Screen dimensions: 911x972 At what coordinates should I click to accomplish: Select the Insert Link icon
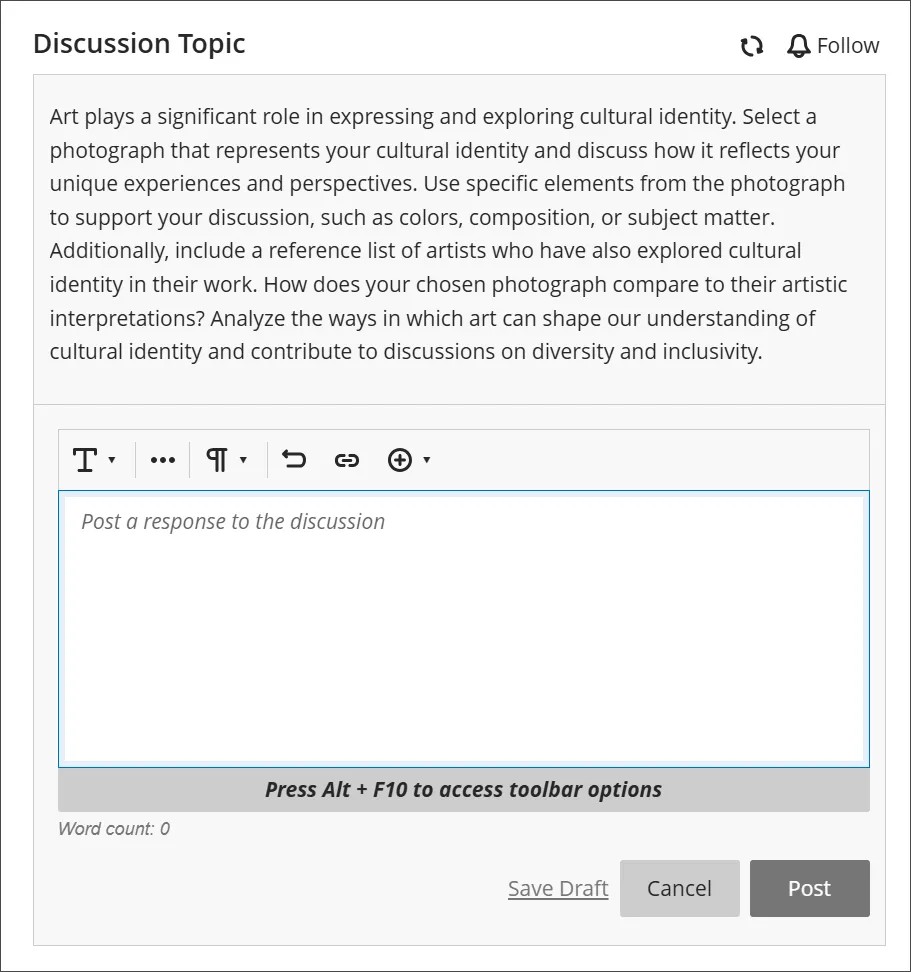click(x=347, y=460)
